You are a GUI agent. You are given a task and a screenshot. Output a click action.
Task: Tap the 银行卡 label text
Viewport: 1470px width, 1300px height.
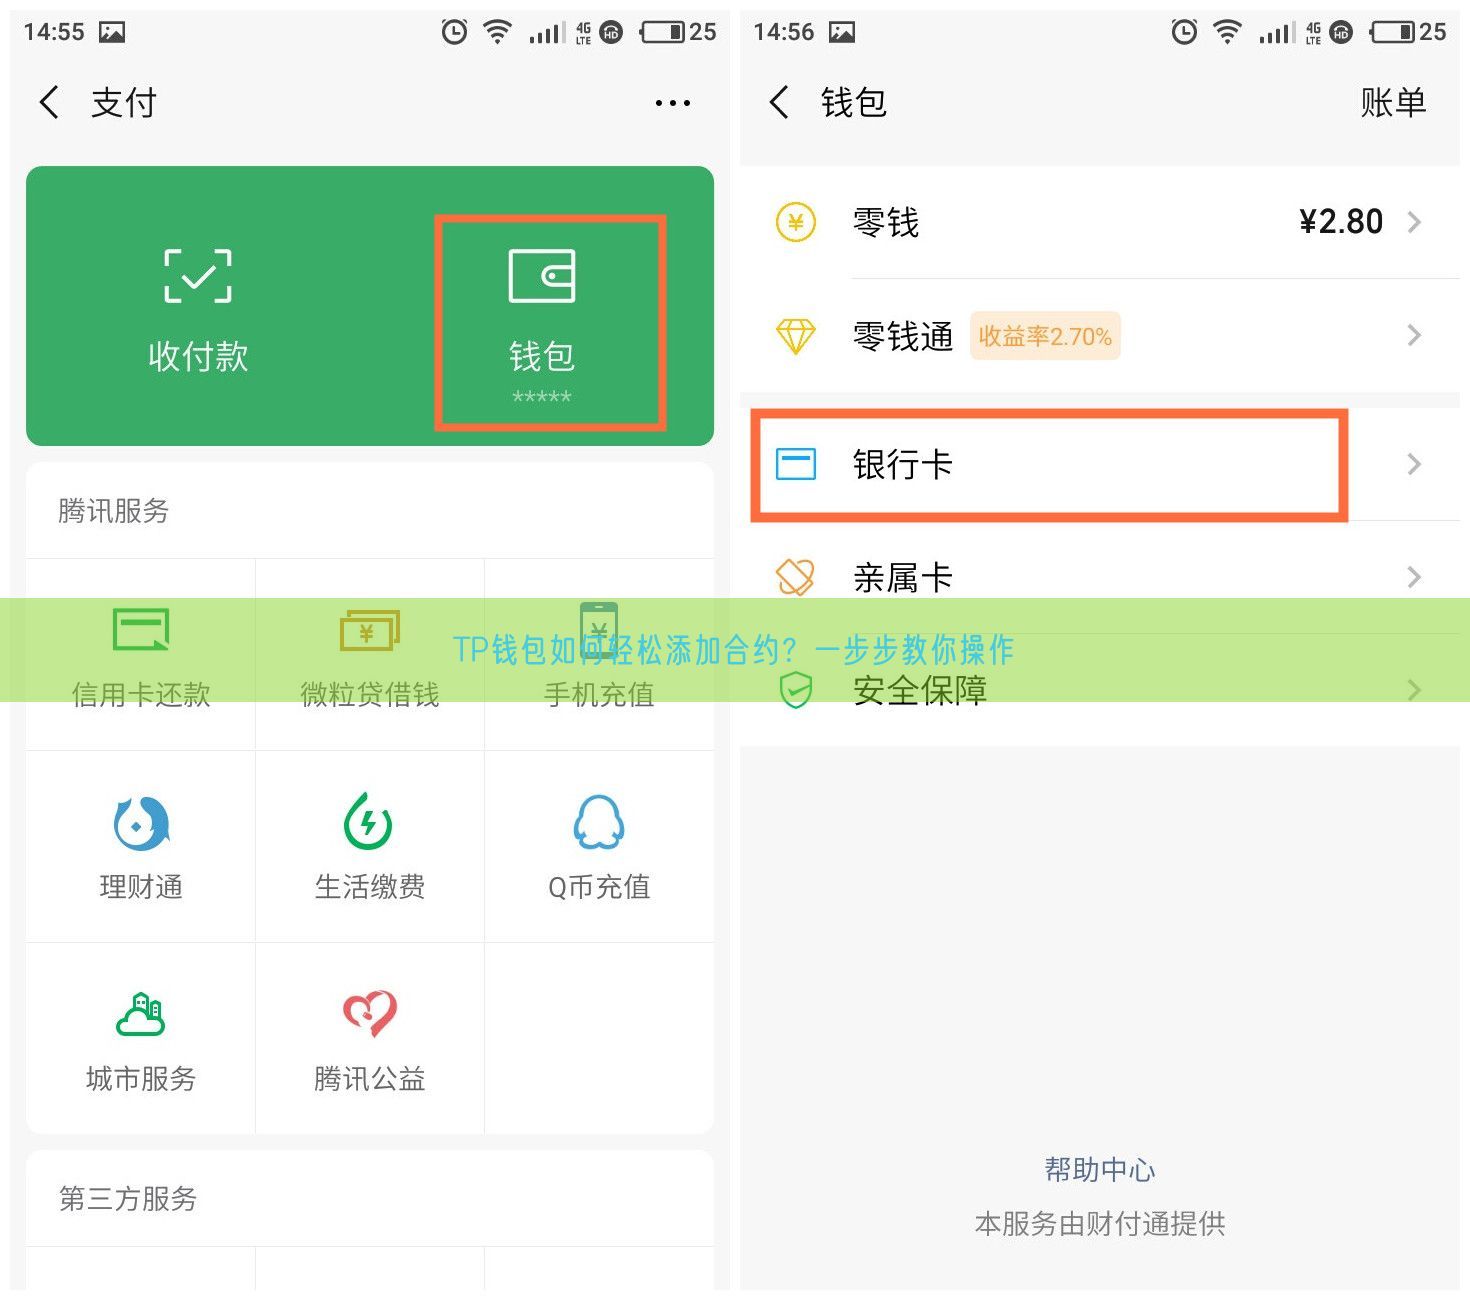[x=903, y=464]
